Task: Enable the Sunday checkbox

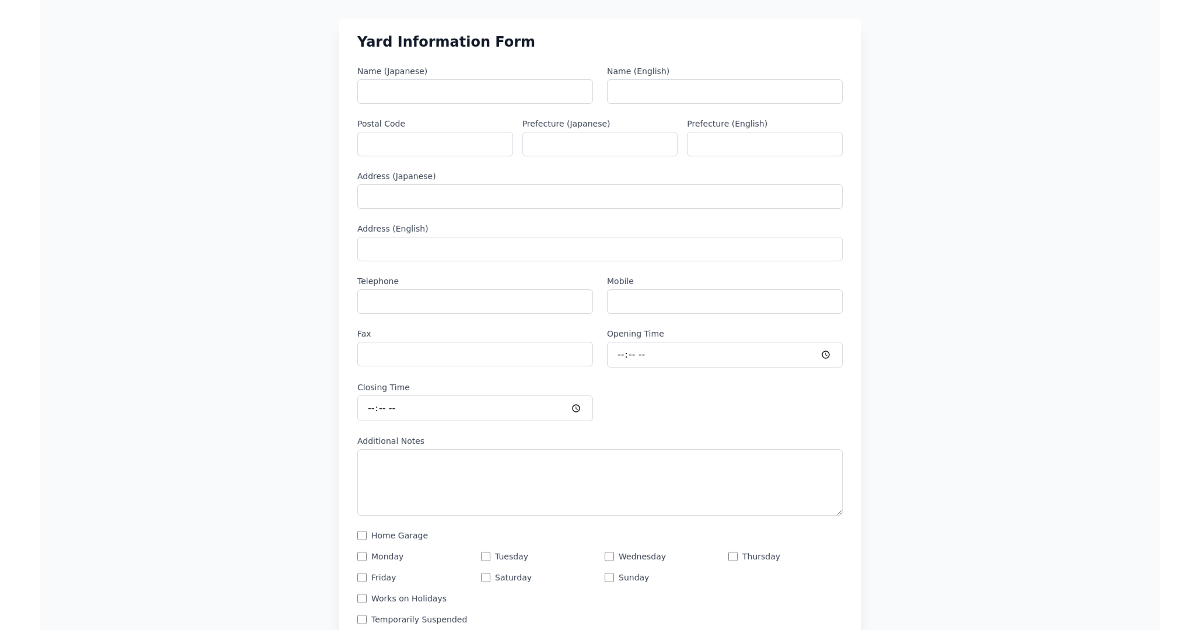Action: (609, 577)
